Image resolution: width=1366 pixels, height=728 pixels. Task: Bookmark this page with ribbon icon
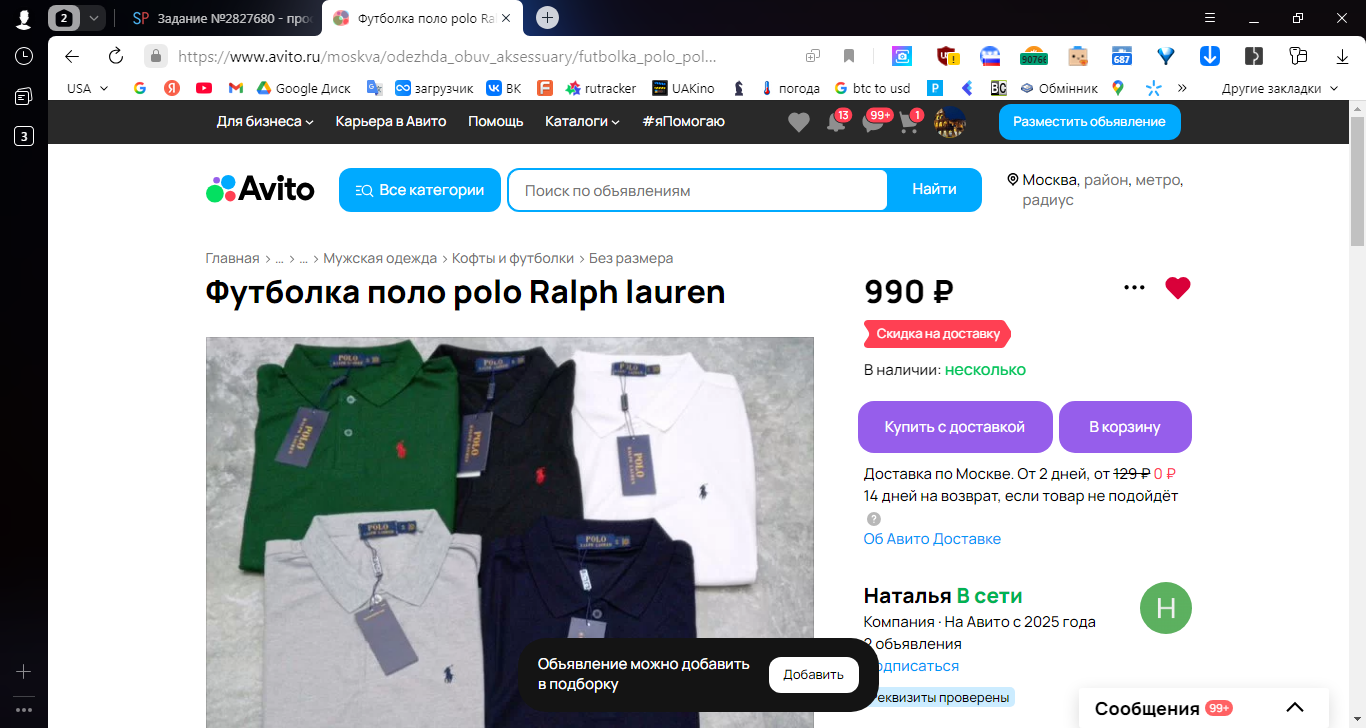[849, 56]
